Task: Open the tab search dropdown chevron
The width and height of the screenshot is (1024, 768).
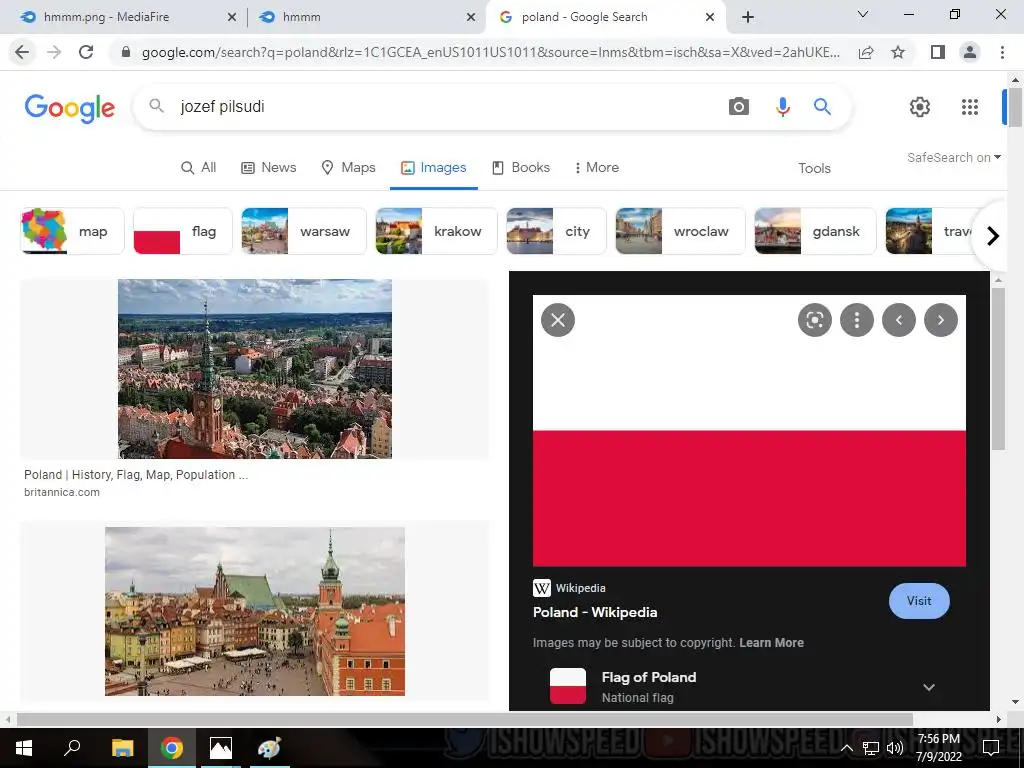Action: click(x=863, y=14)
